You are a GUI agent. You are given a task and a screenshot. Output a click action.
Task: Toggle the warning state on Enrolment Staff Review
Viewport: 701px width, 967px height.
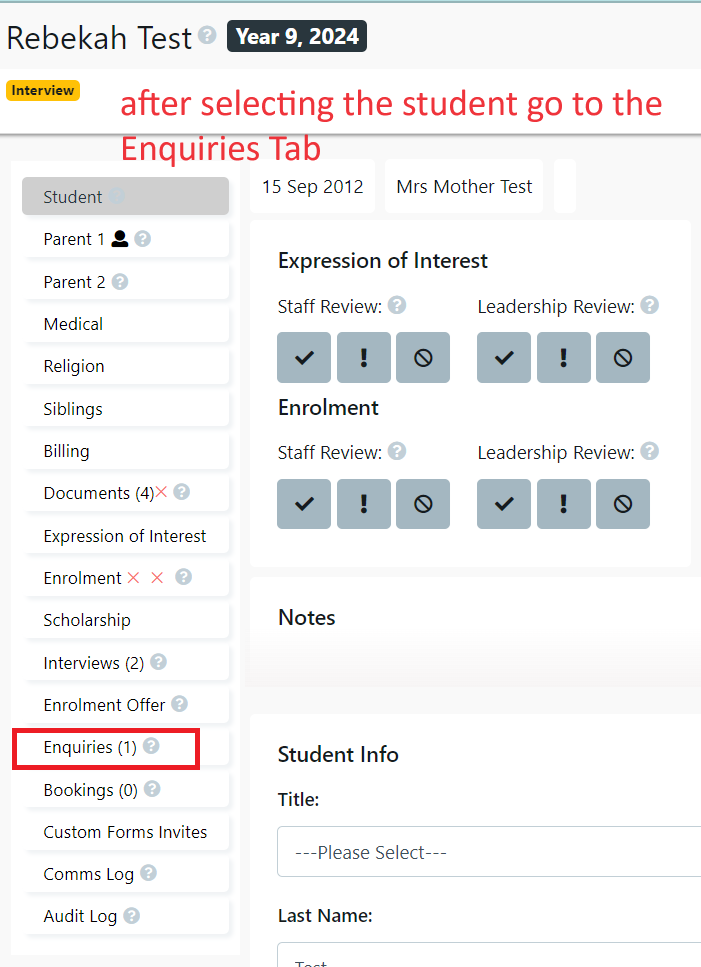pos(363,504)
